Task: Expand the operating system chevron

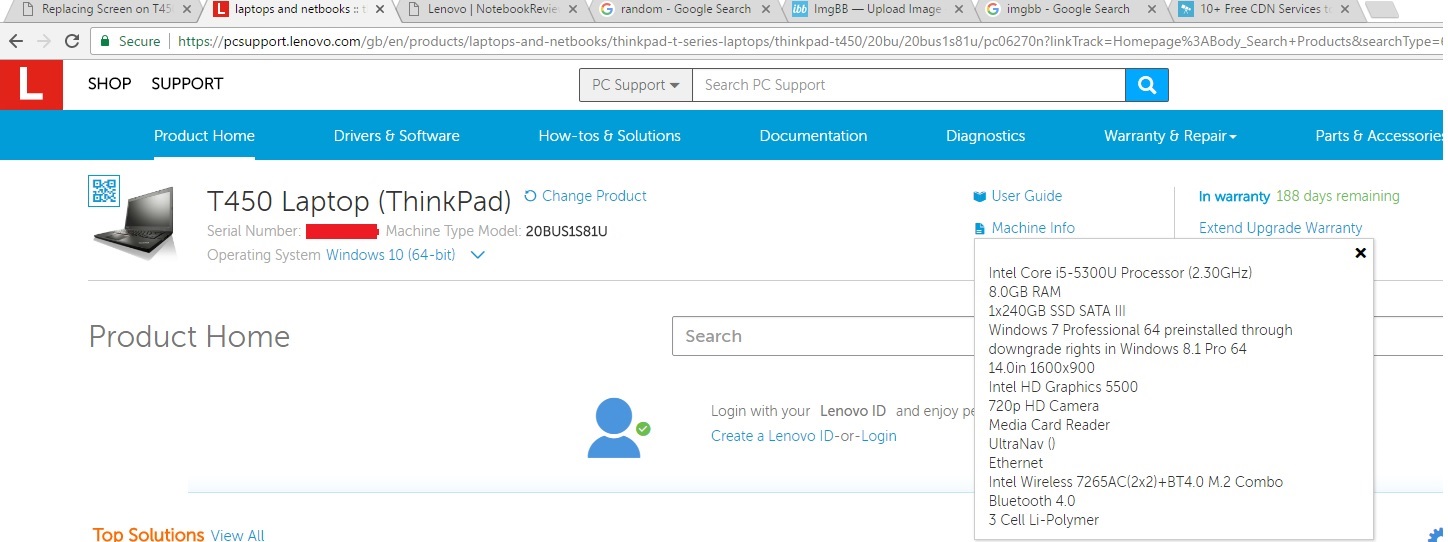Action: pos(478,255)
